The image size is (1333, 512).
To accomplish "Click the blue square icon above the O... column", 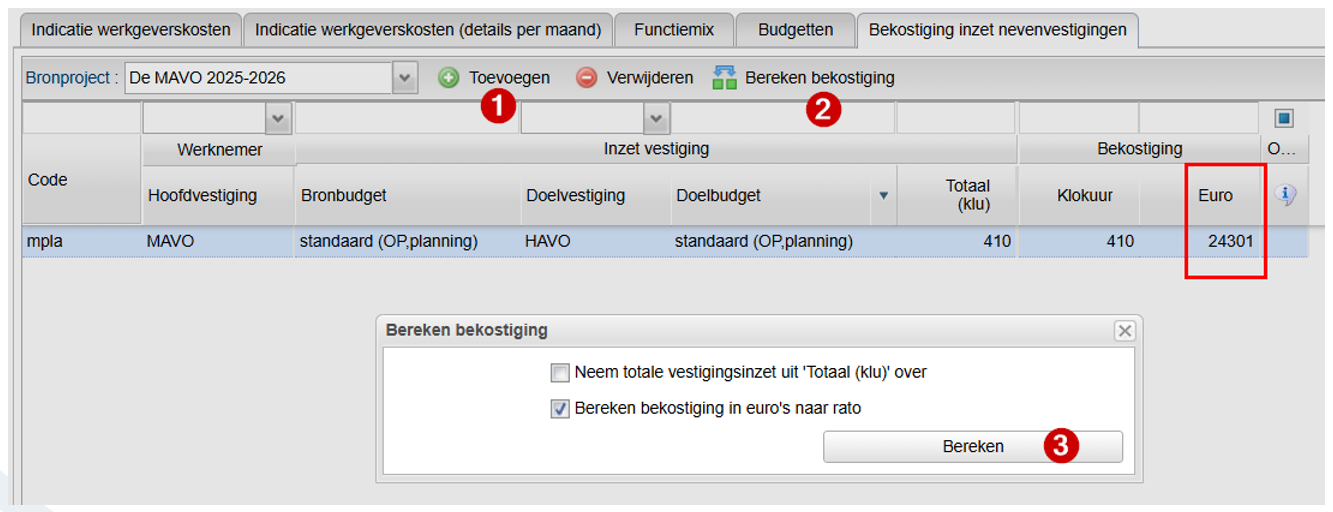I will (x=1284, y=119).
